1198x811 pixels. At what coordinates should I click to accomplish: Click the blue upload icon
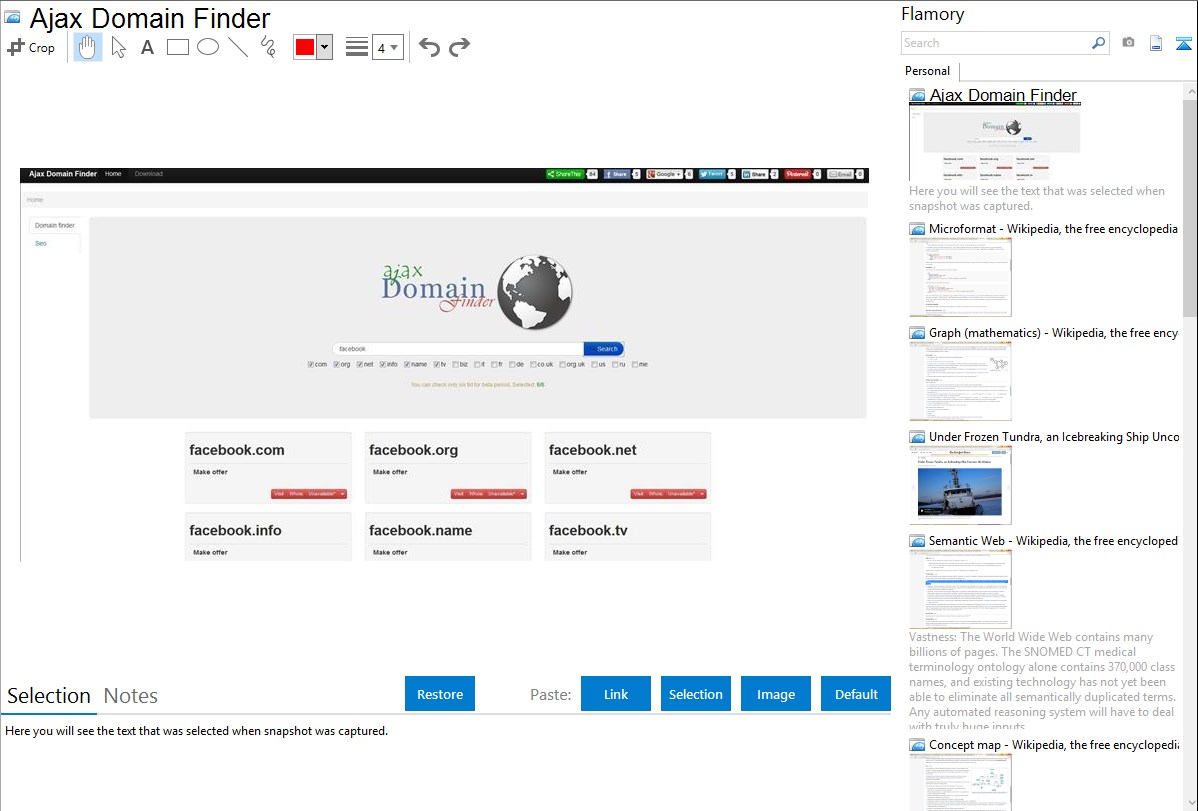coord(1183,43)
